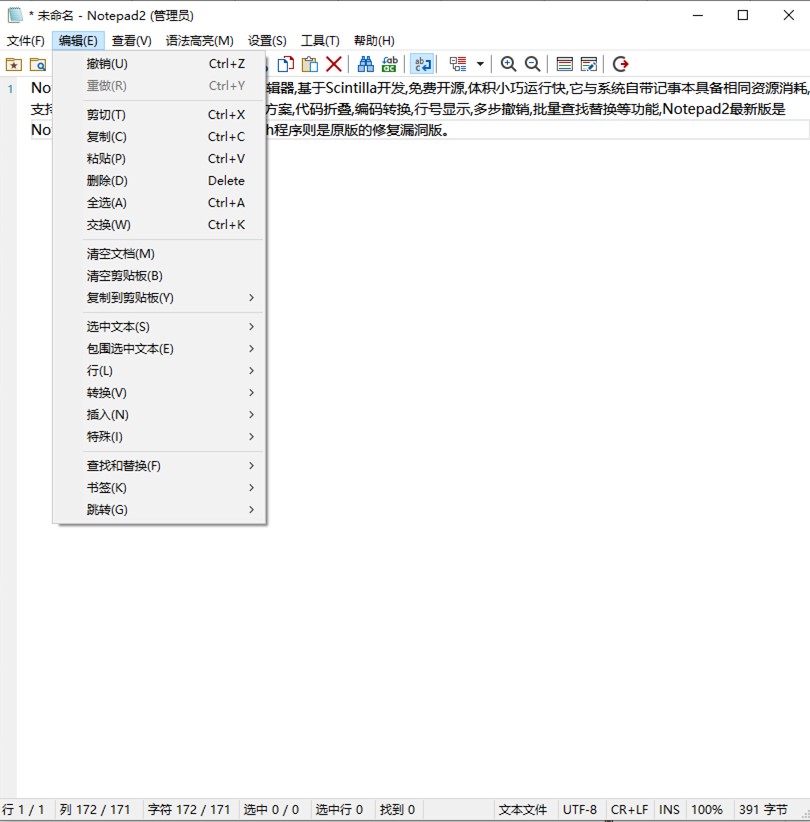Click the Paste clipboard icon
The image size is (810, 822).
310,64
